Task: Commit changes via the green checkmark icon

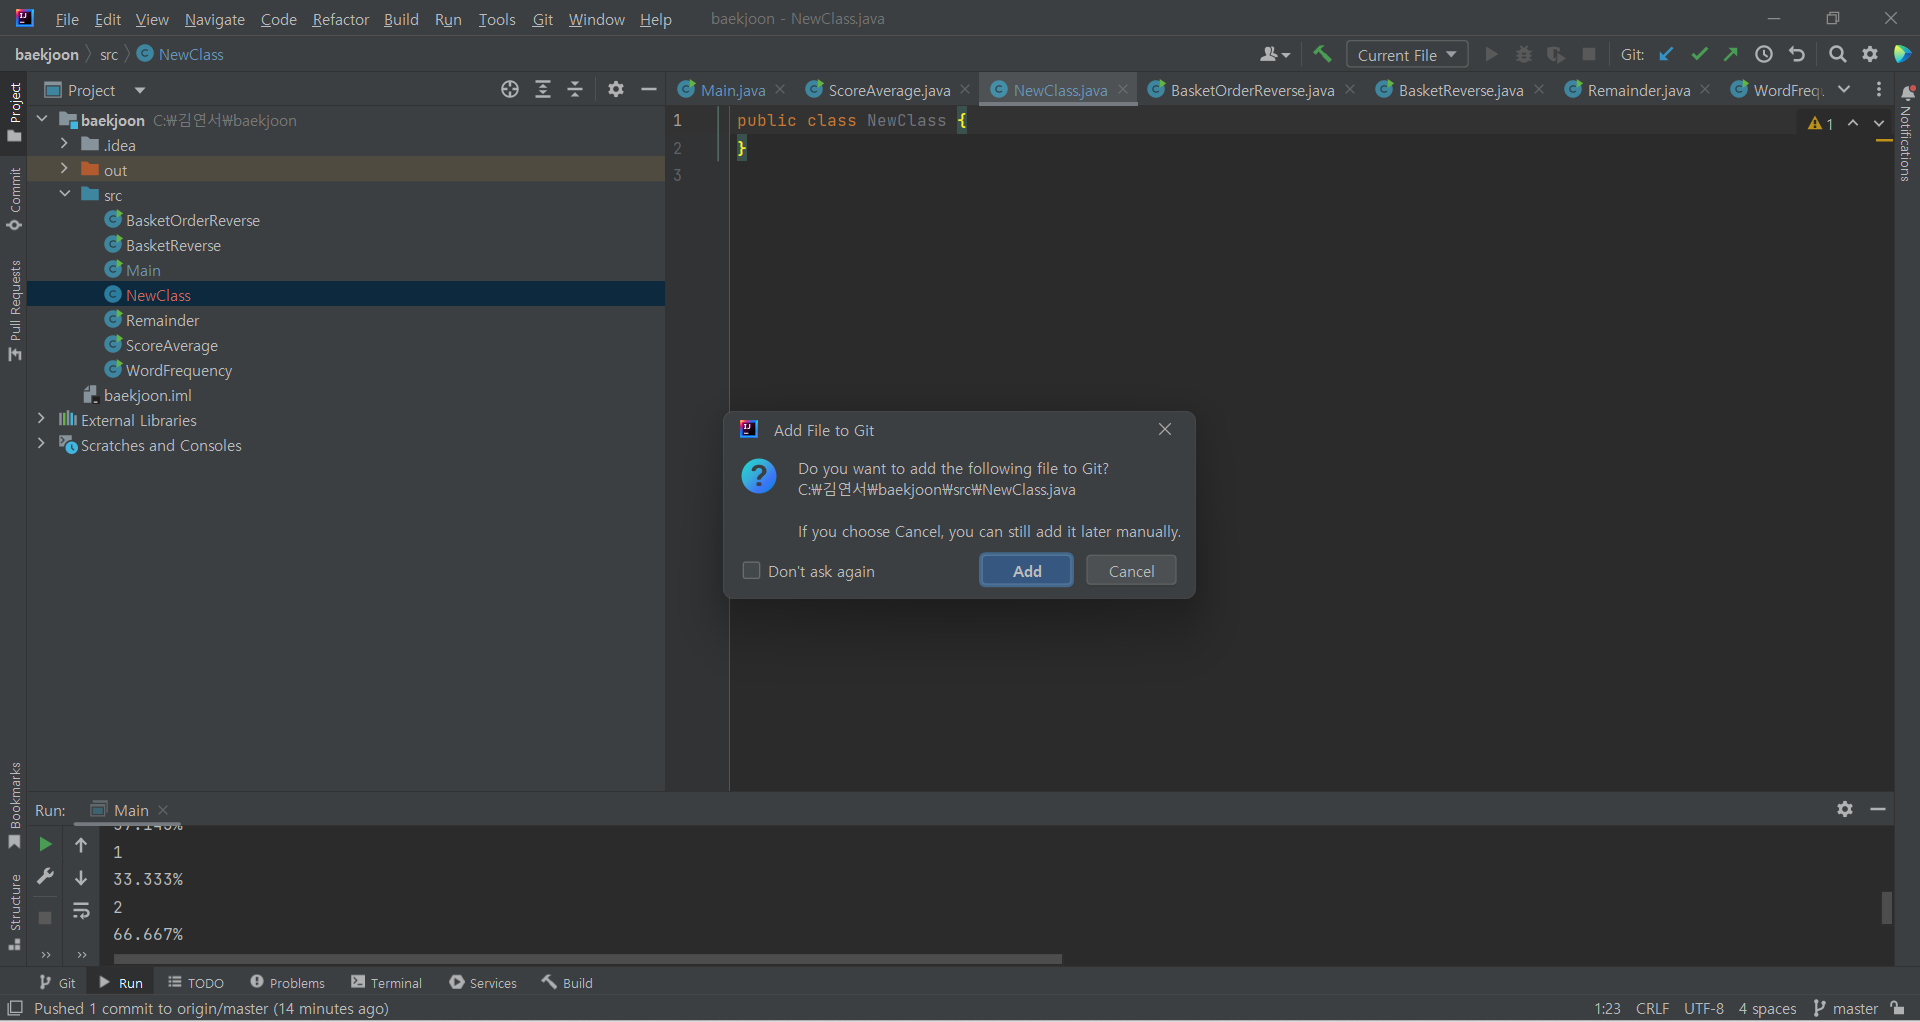Action: [x=1700, y=54]
